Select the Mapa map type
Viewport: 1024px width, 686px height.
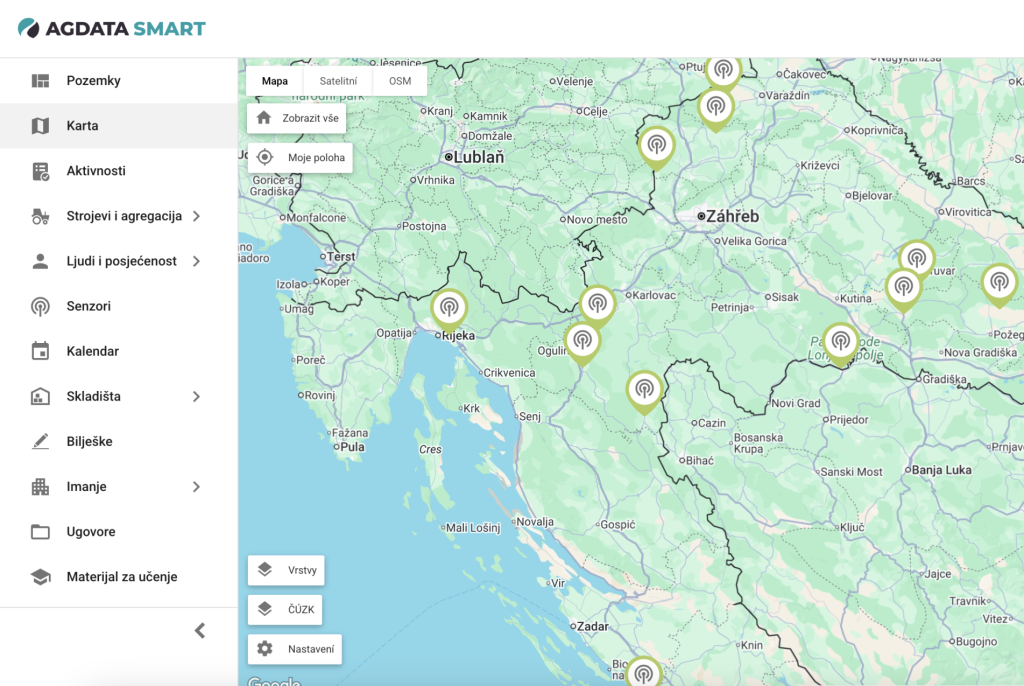[275, 81]
